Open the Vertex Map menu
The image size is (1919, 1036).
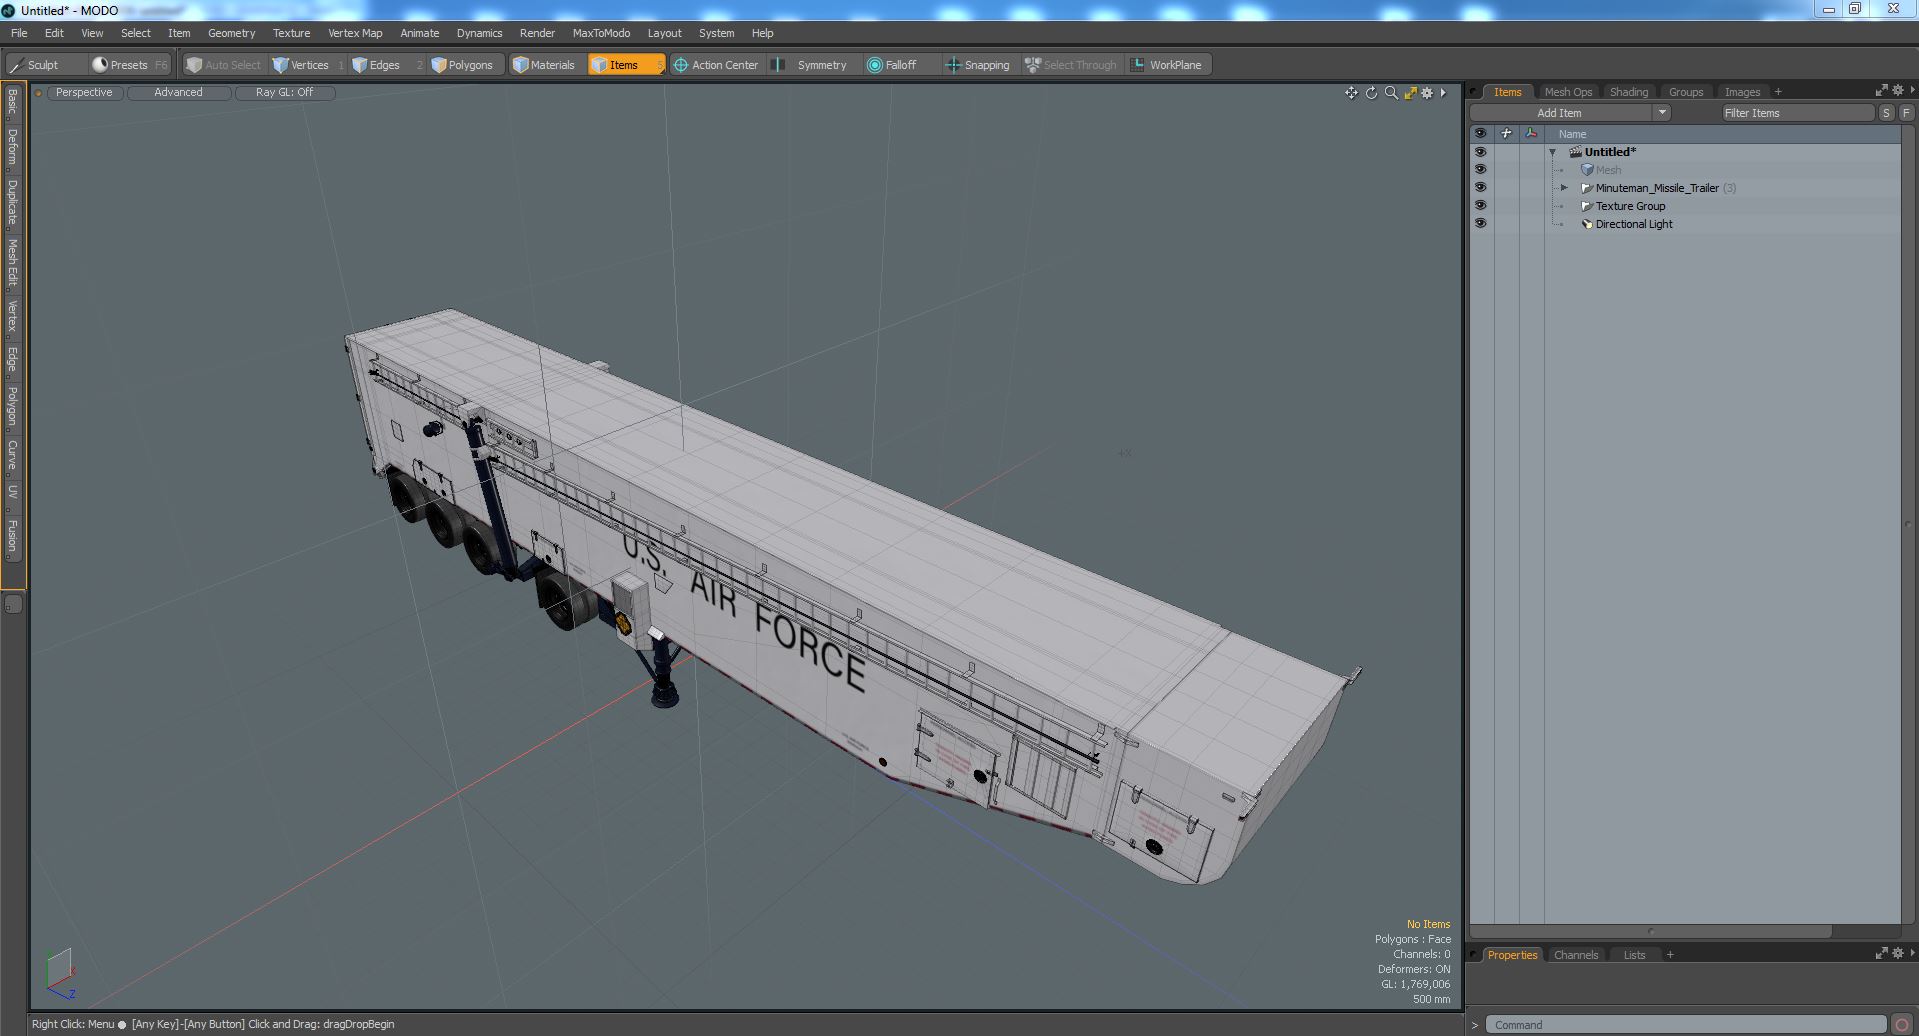355,33
